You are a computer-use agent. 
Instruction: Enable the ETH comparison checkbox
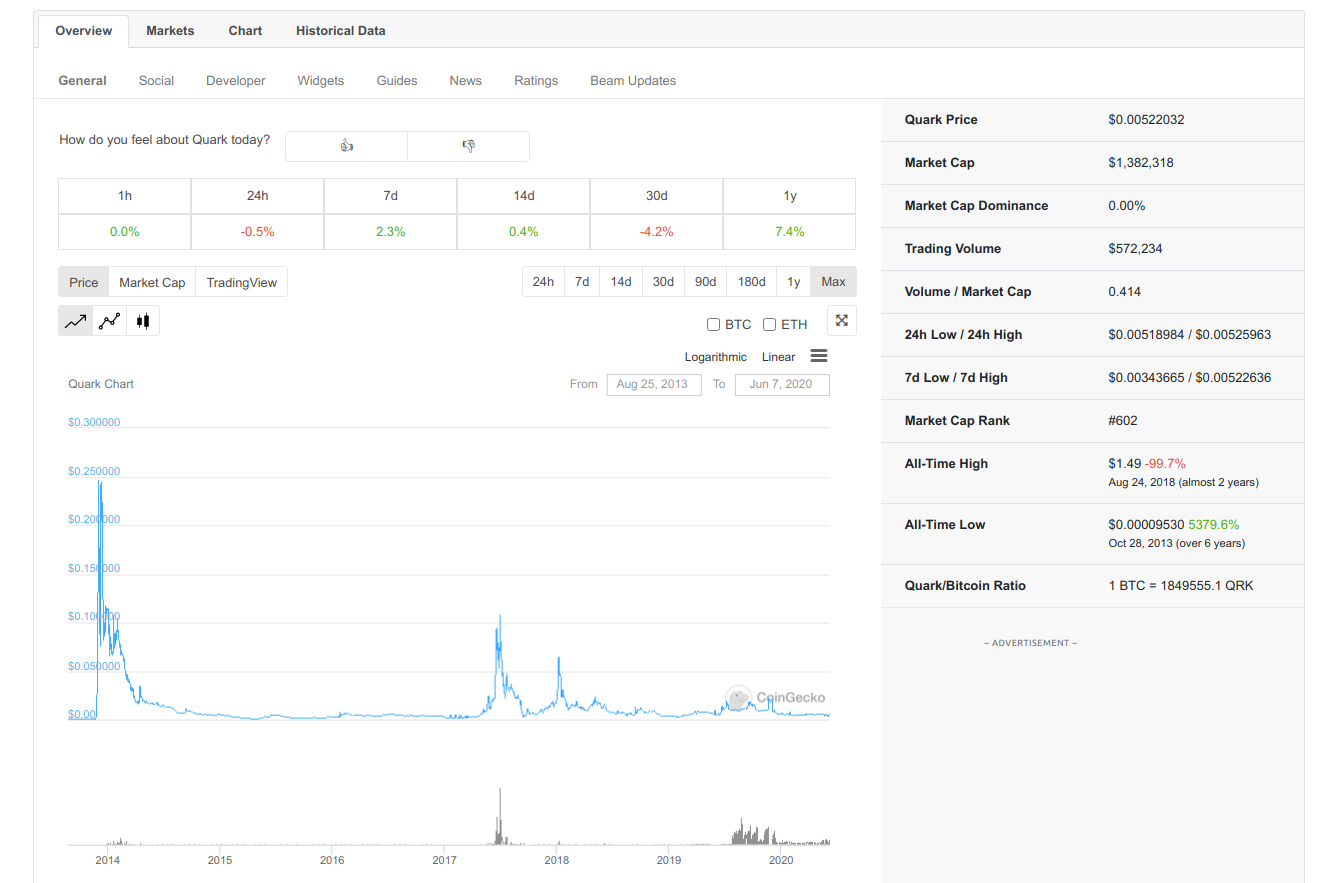click(769, 324)
